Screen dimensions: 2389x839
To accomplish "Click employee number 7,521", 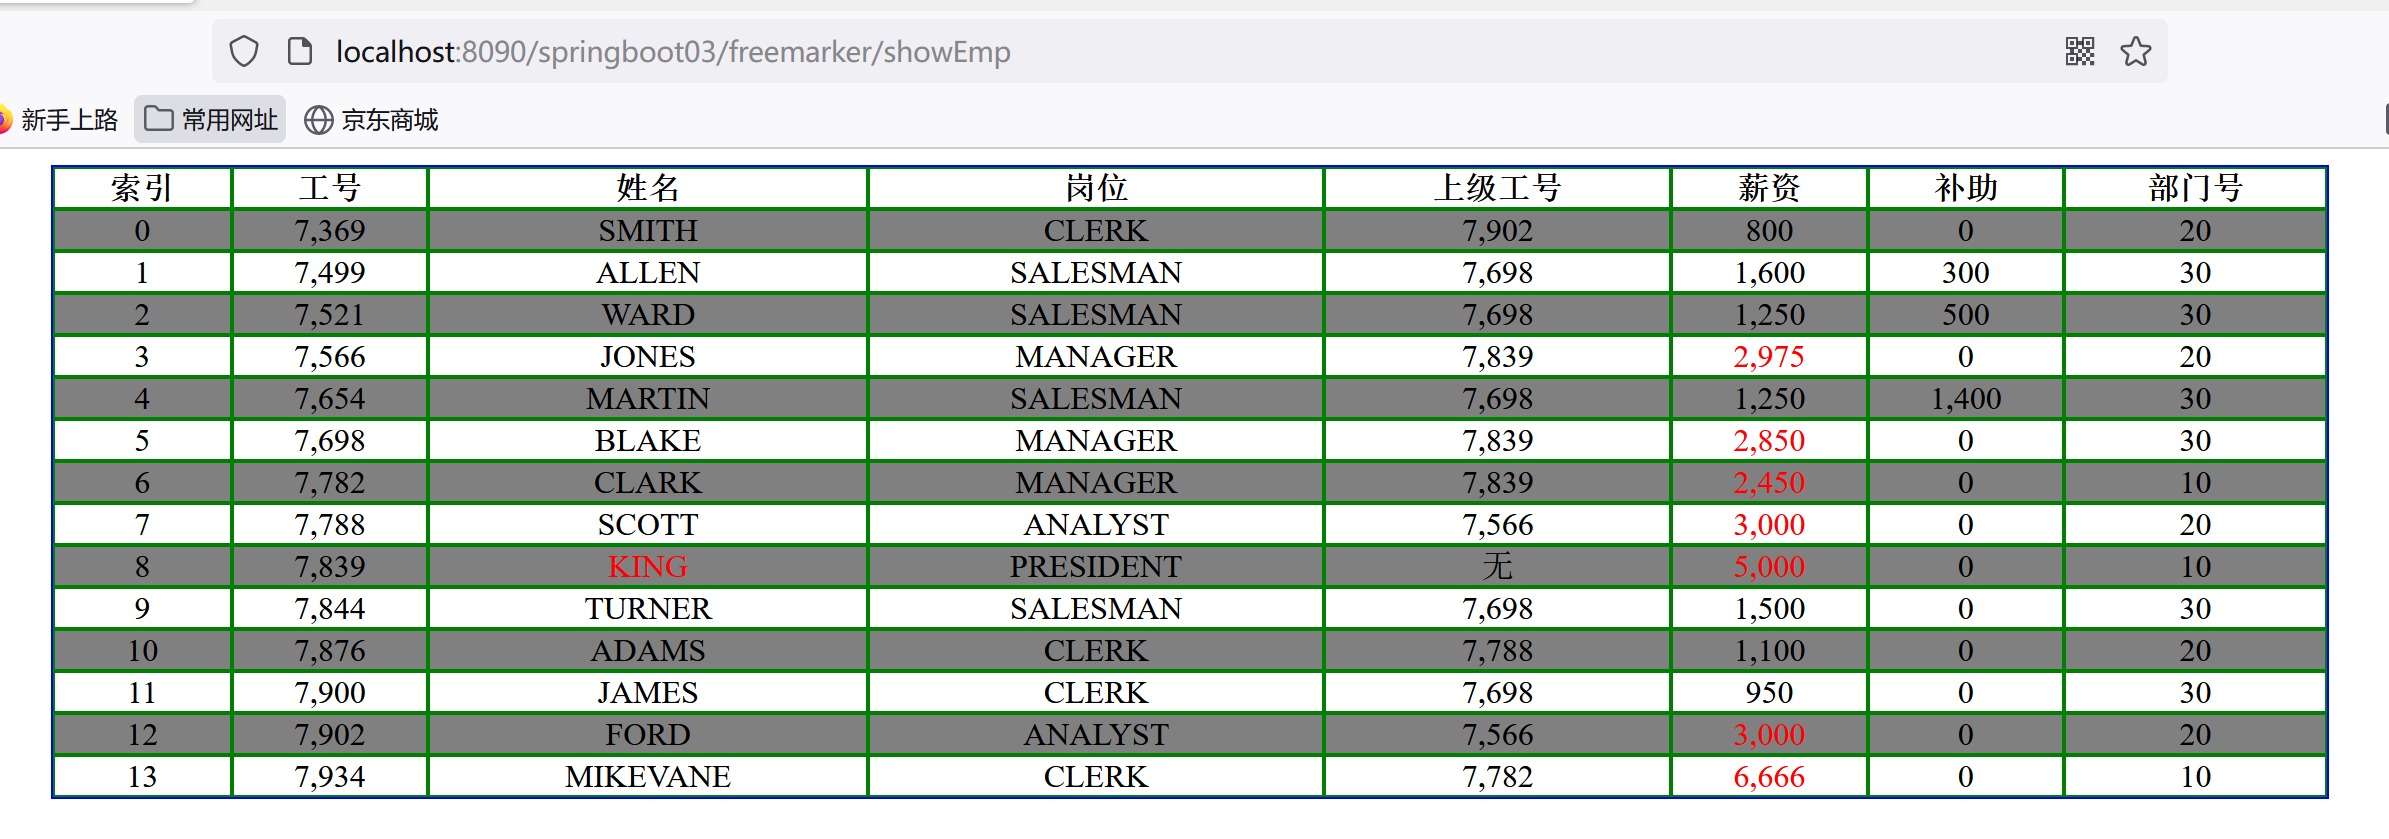I will pyautogui.click(x=330, y=314).
